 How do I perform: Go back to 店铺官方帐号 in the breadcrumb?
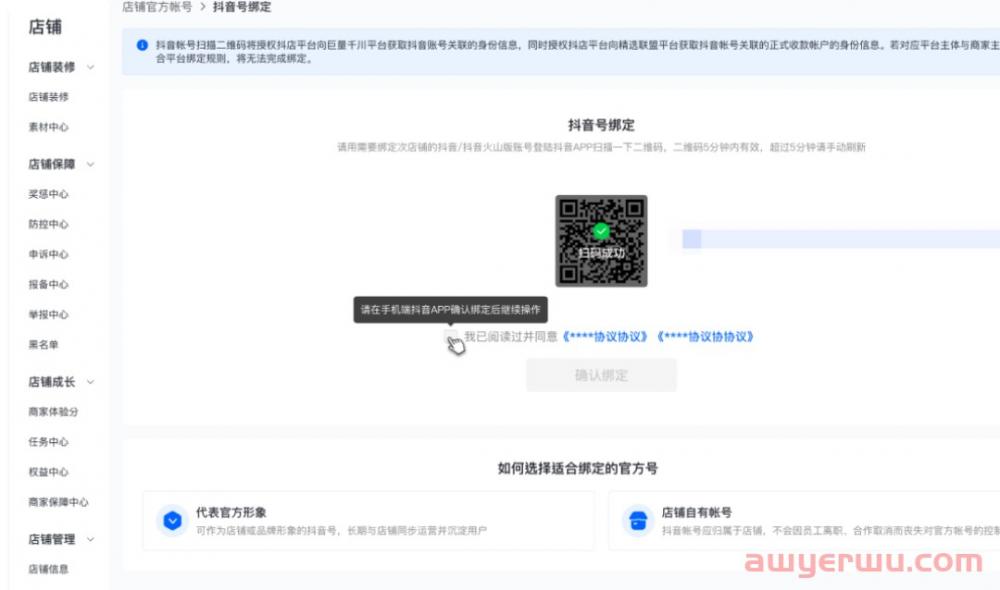click(157, 7)
